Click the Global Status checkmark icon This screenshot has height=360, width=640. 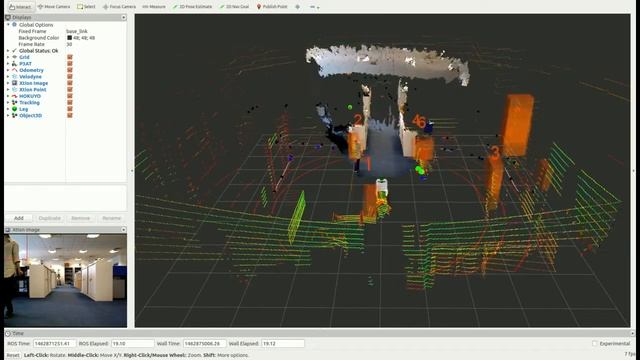click(x=15, y=51)
